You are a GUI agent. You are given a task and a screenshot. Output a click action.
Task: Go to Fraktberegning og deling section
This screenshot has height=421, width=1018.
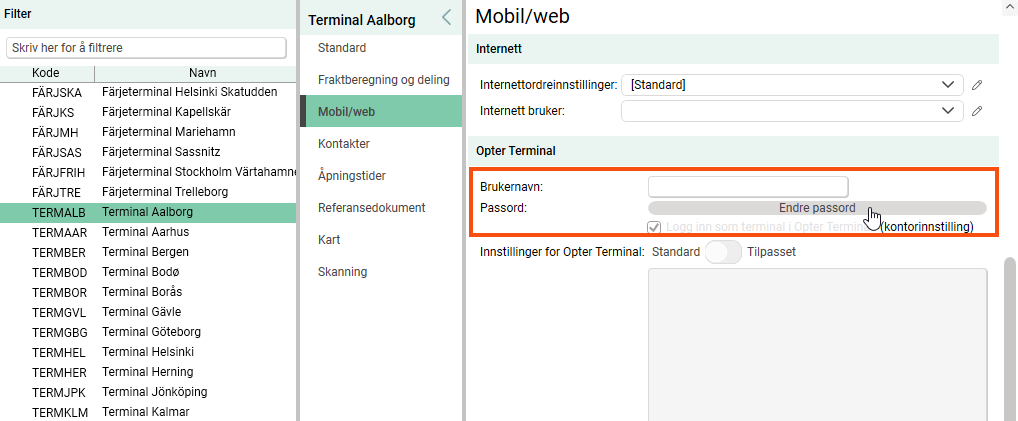(383, 80)
